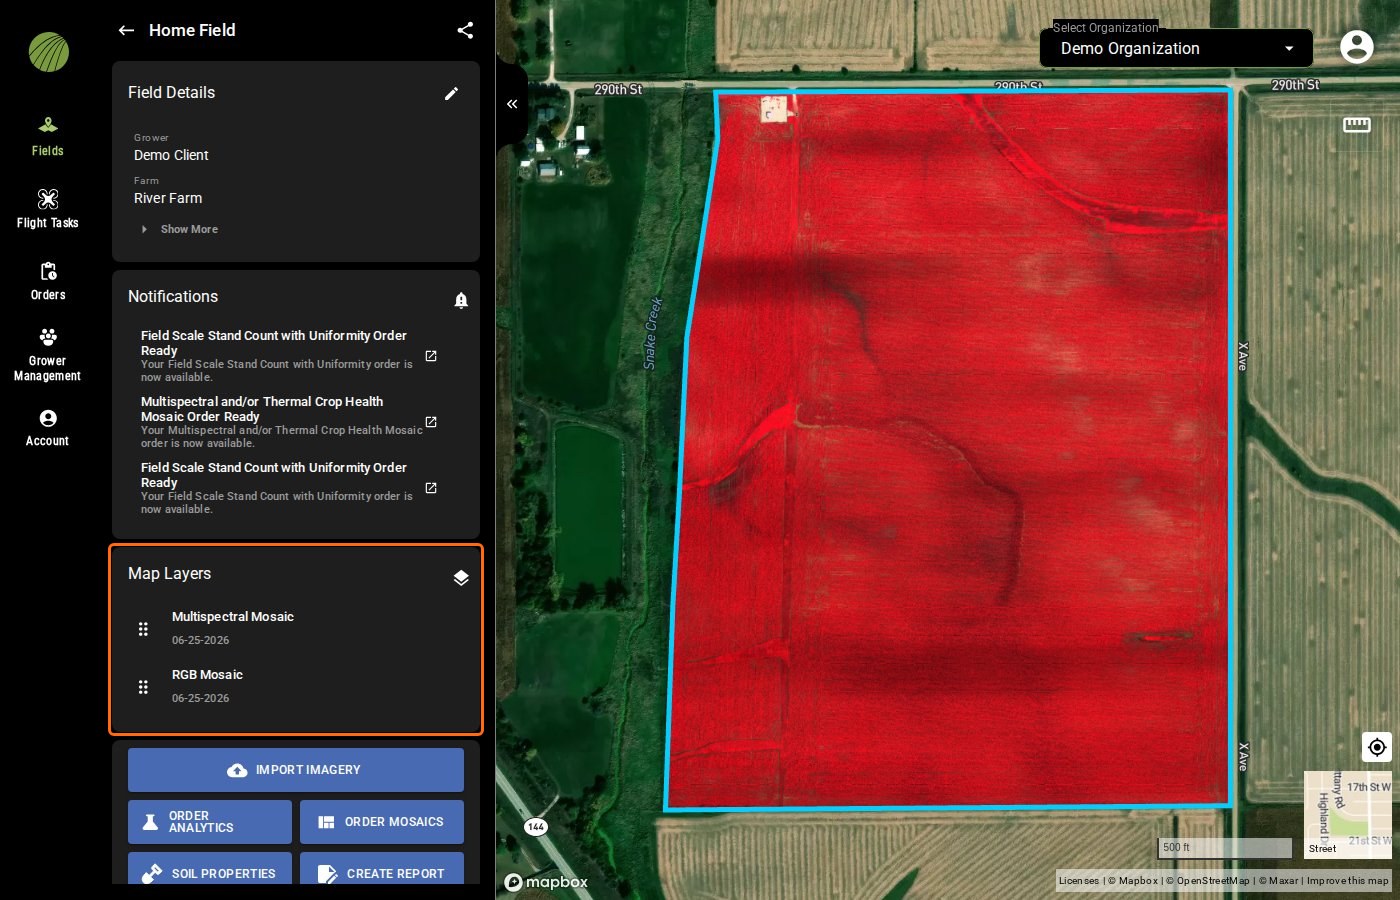Open the last Field Scale Stand Count notification link
This screenshot has height=900, width=1400.
point(431,488)
